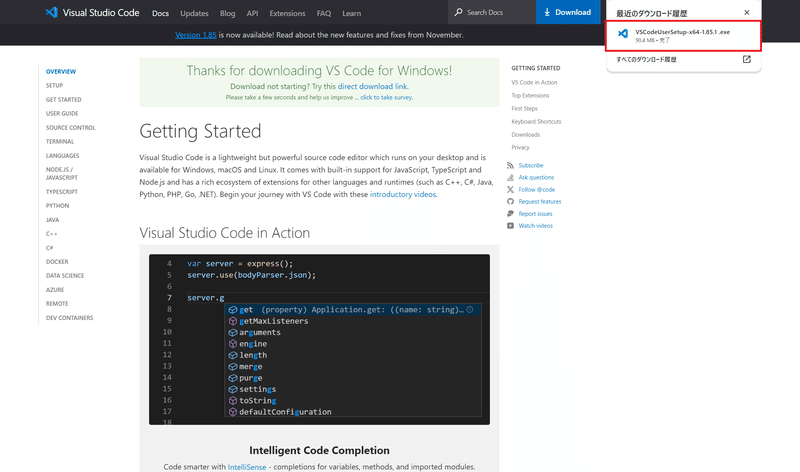Open the IntelliSense link
The height and width of the screenshot is (472, 800).
(247, 467)
